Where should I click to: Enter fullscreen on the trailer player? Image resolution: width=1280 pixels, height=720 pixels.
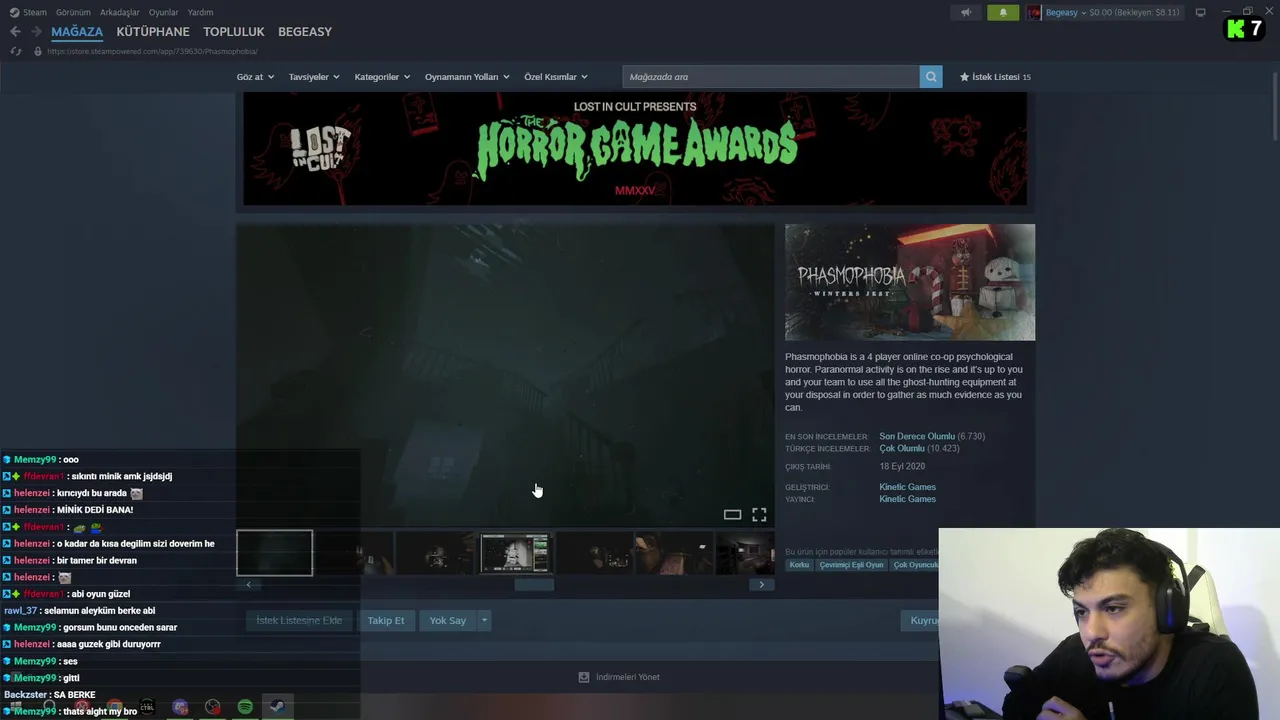point(759,514)
